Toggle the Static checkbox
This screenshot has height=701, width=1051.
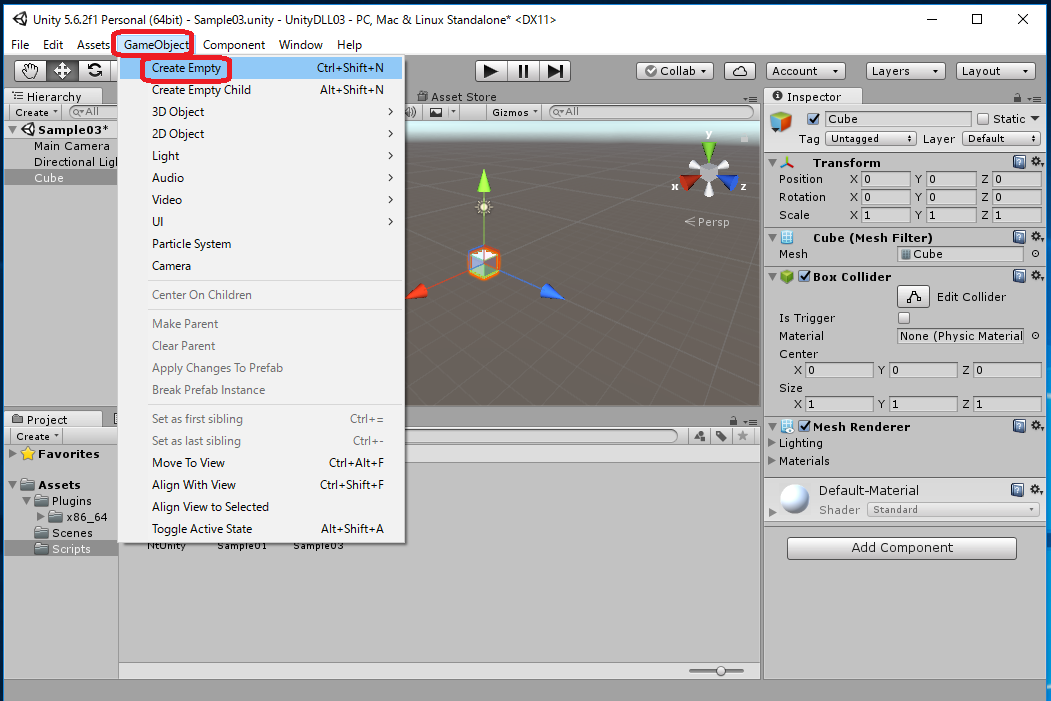pos(982,119)
